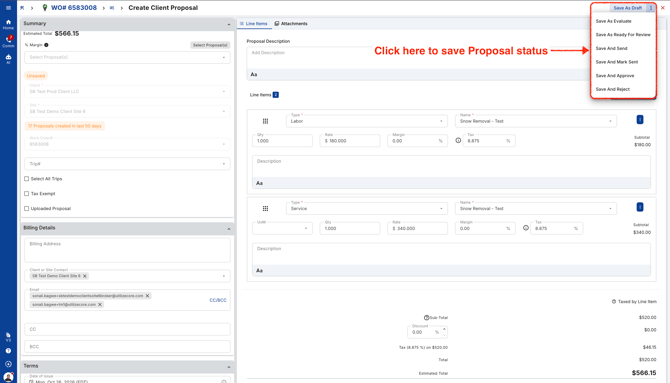Click the Billing Address field
This screenshot has width=670, height=383.
(127, 250)
